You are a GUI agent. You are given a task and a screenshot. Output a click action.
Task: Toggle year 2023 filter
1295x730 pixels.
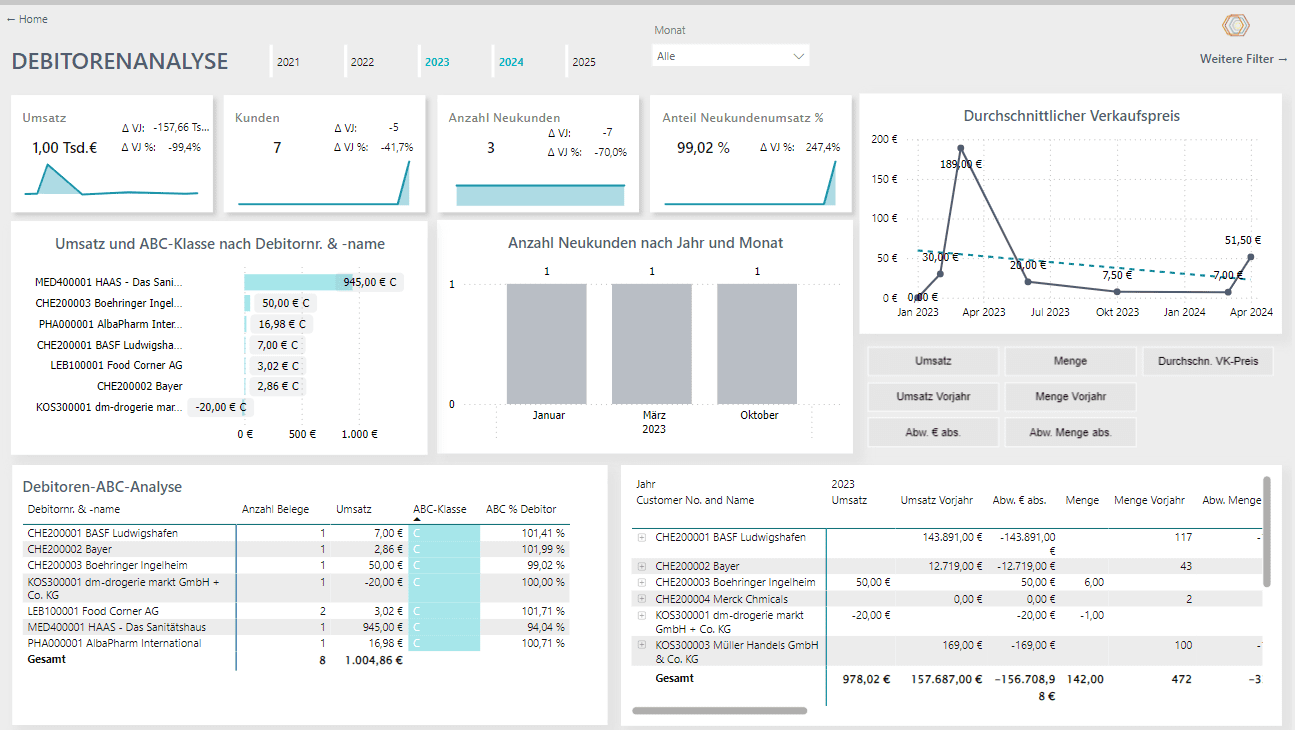437,62
